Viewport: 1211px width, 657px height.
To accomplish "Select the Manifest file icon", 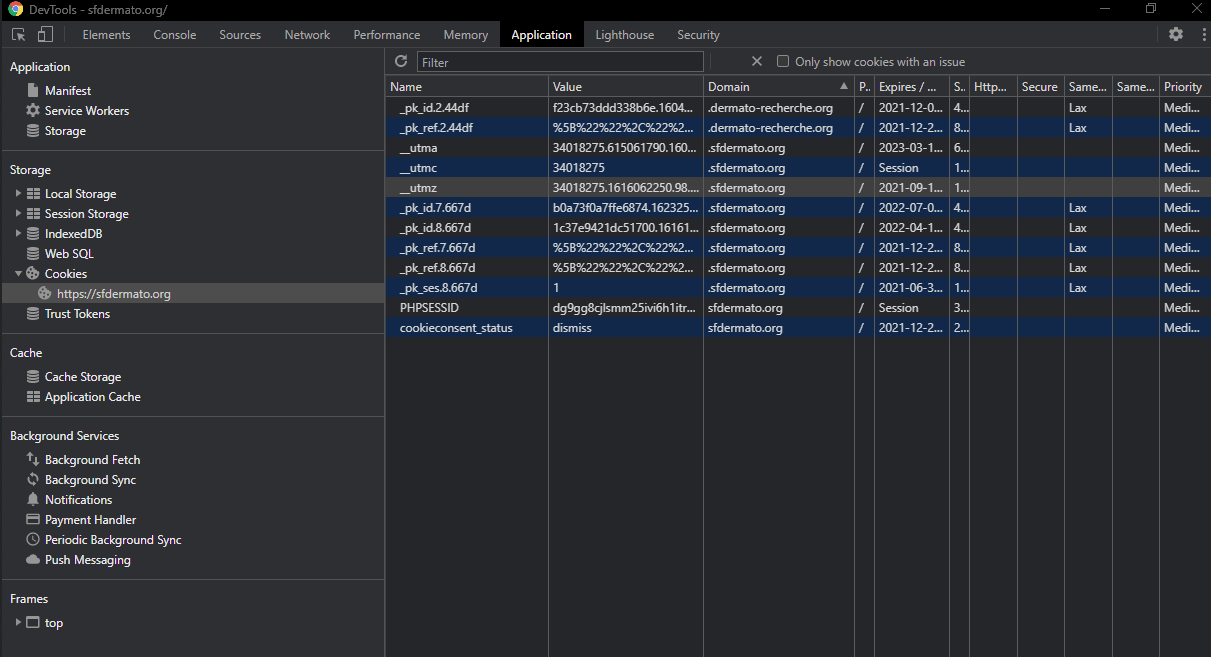I will coord(33,90).
